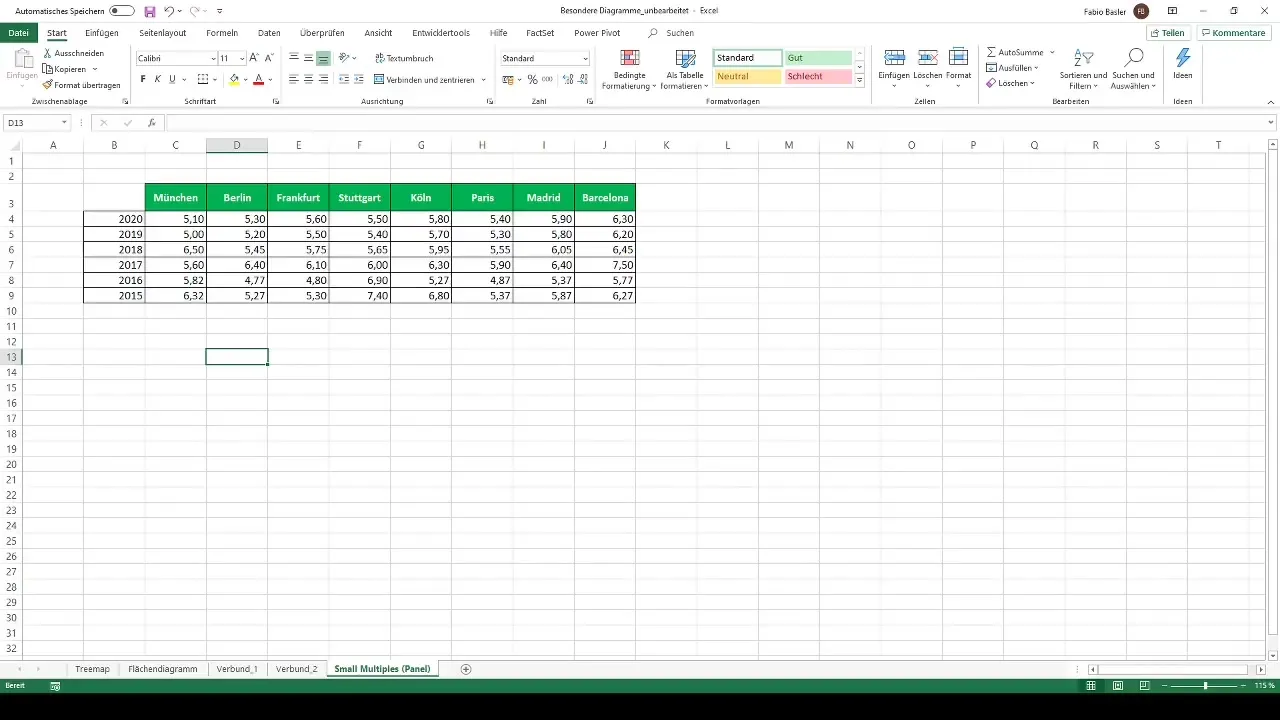Toggle bold formatting with the F icon
1280x720 pixels.
(x=143, y=79)
